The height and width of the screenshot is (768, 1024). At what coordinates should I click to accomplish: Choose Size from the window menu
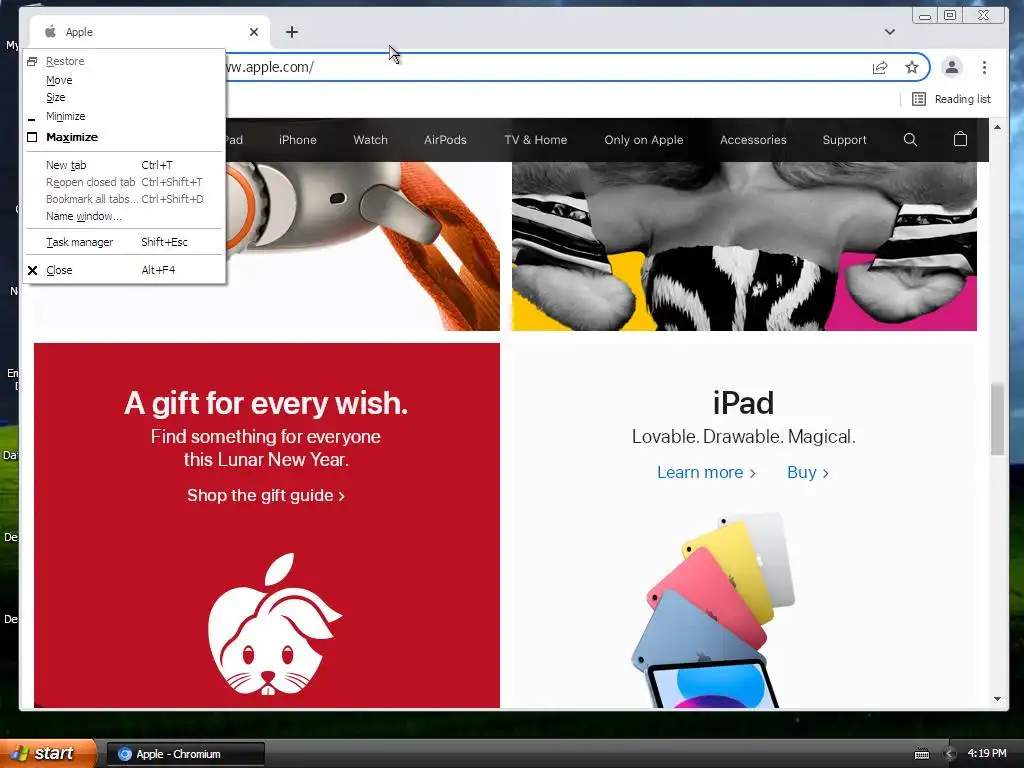pyautogui.click(x=124, y=97)
